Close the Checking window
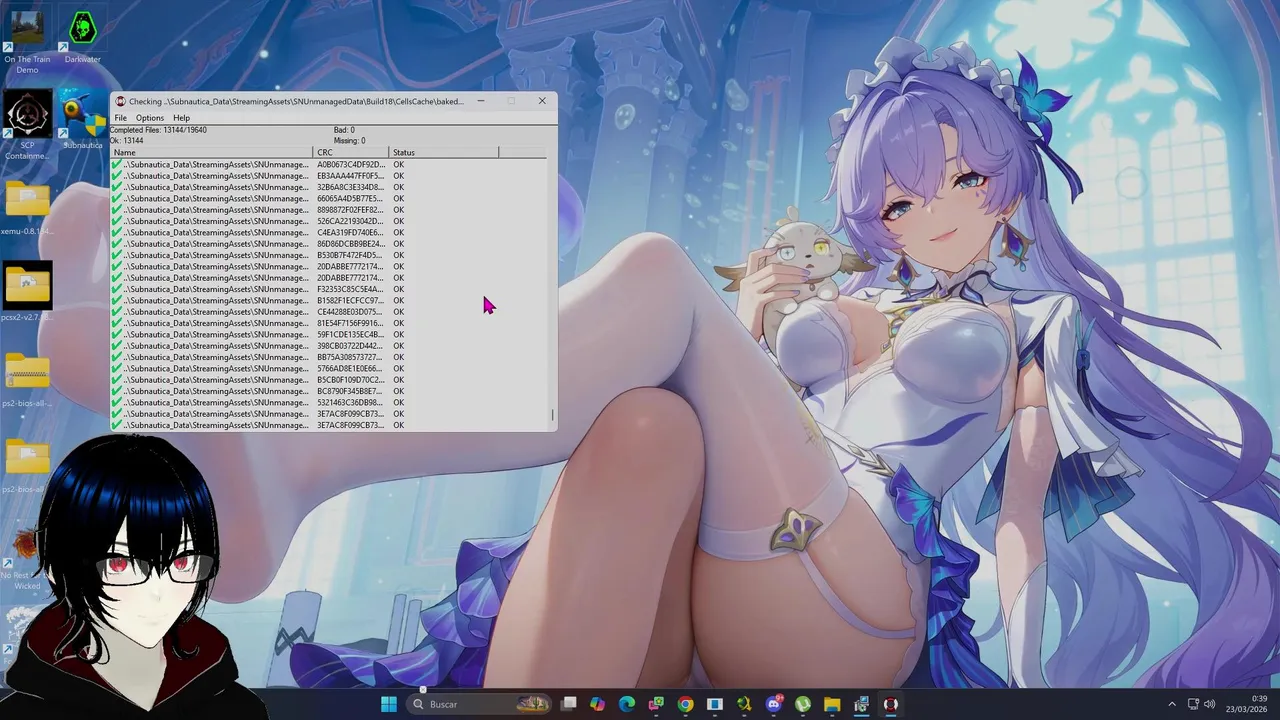 542,101
